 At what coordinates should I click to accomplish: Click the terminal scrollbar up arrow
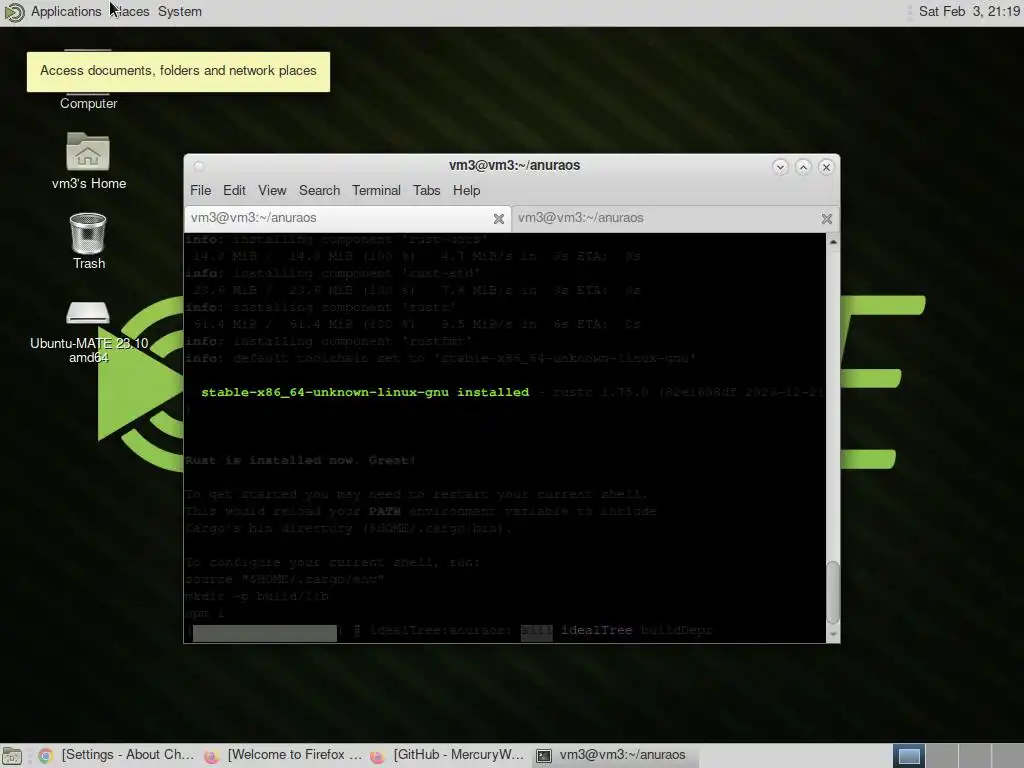833,242
